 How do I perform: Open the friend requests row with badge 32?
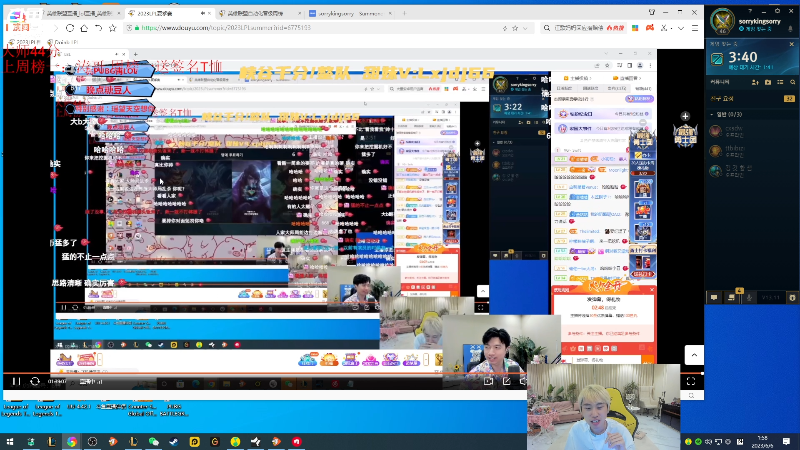(752, 98)
